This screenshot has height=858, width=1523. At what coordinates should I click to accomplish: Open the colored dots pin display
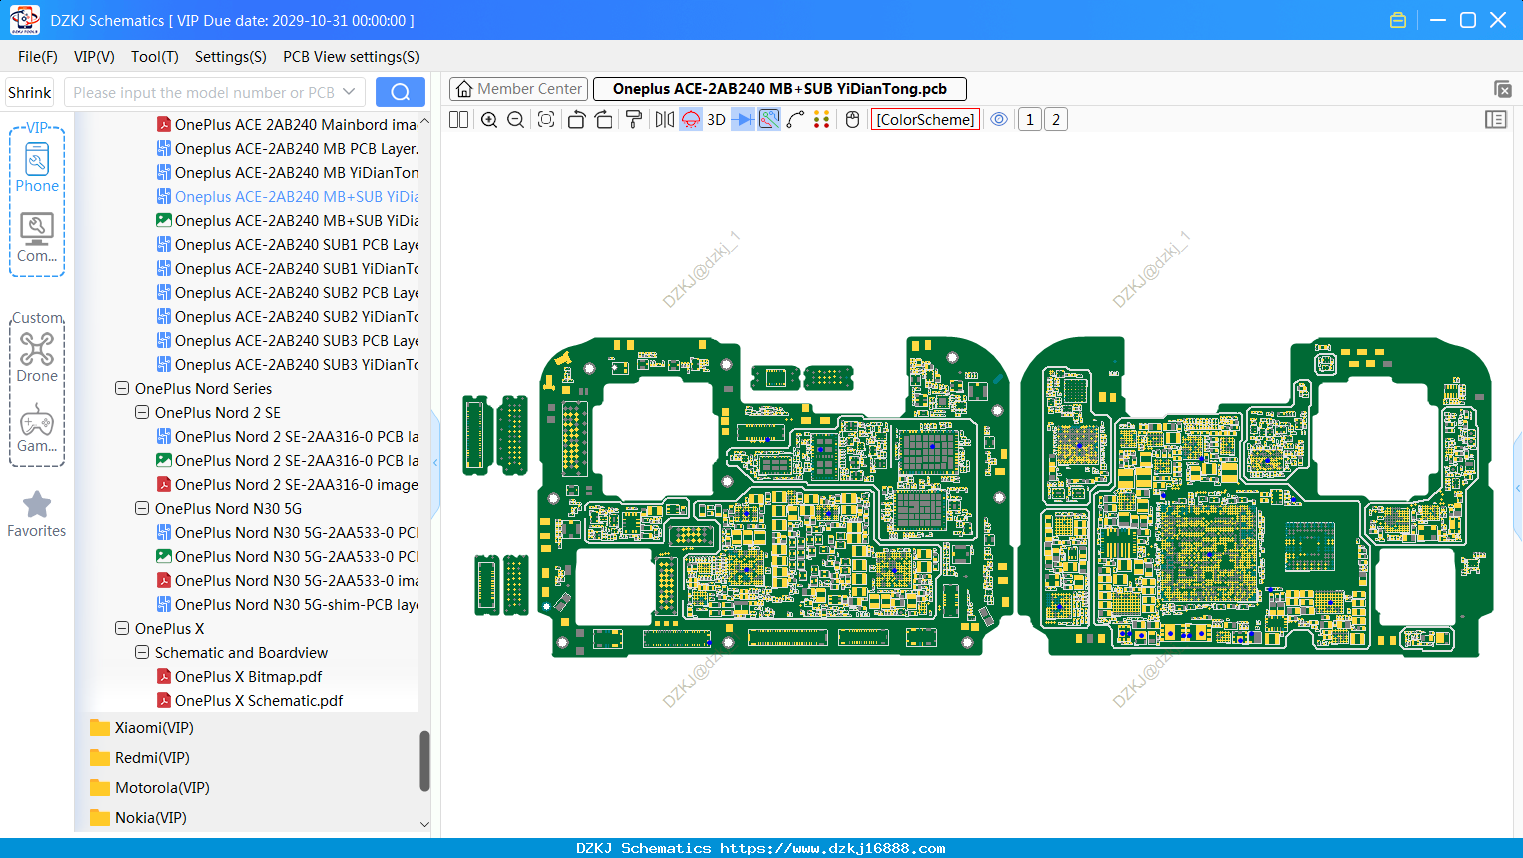(821, 120)
